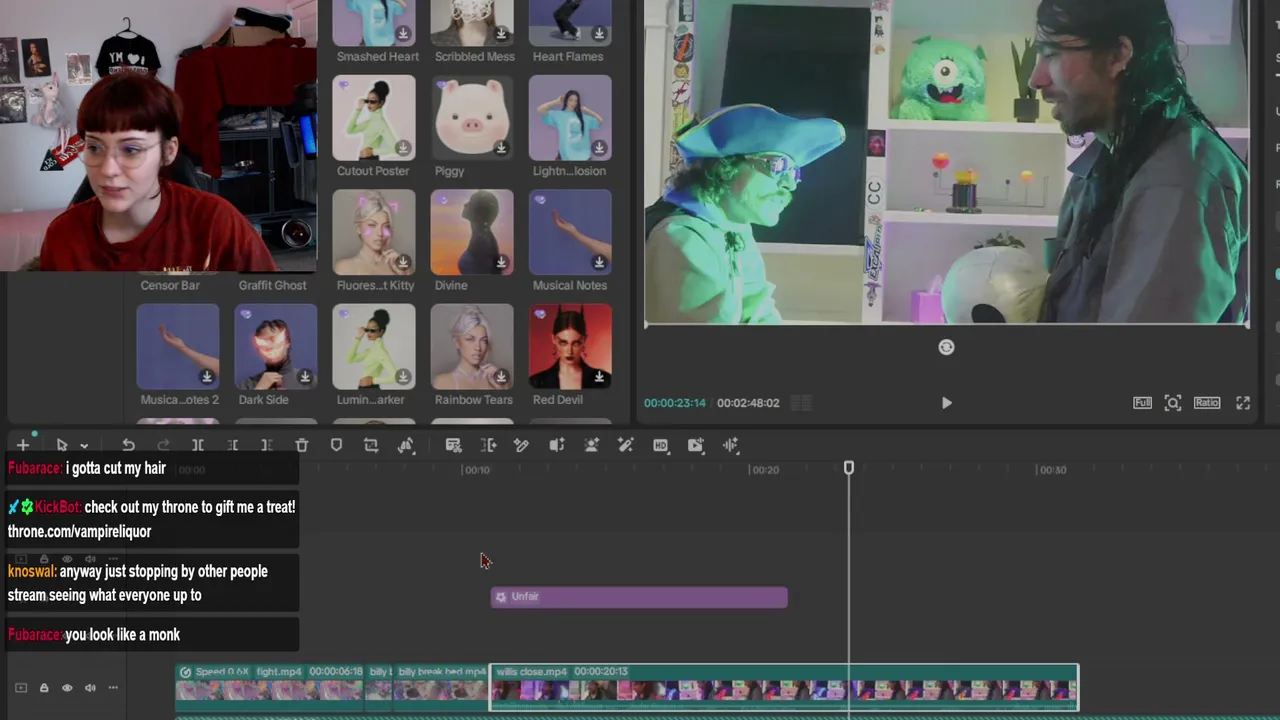This screenshot has width=1280, height=720.
Task: Select the Rainbow Tears effect thumbnail
Action: [x=472, y=346]
